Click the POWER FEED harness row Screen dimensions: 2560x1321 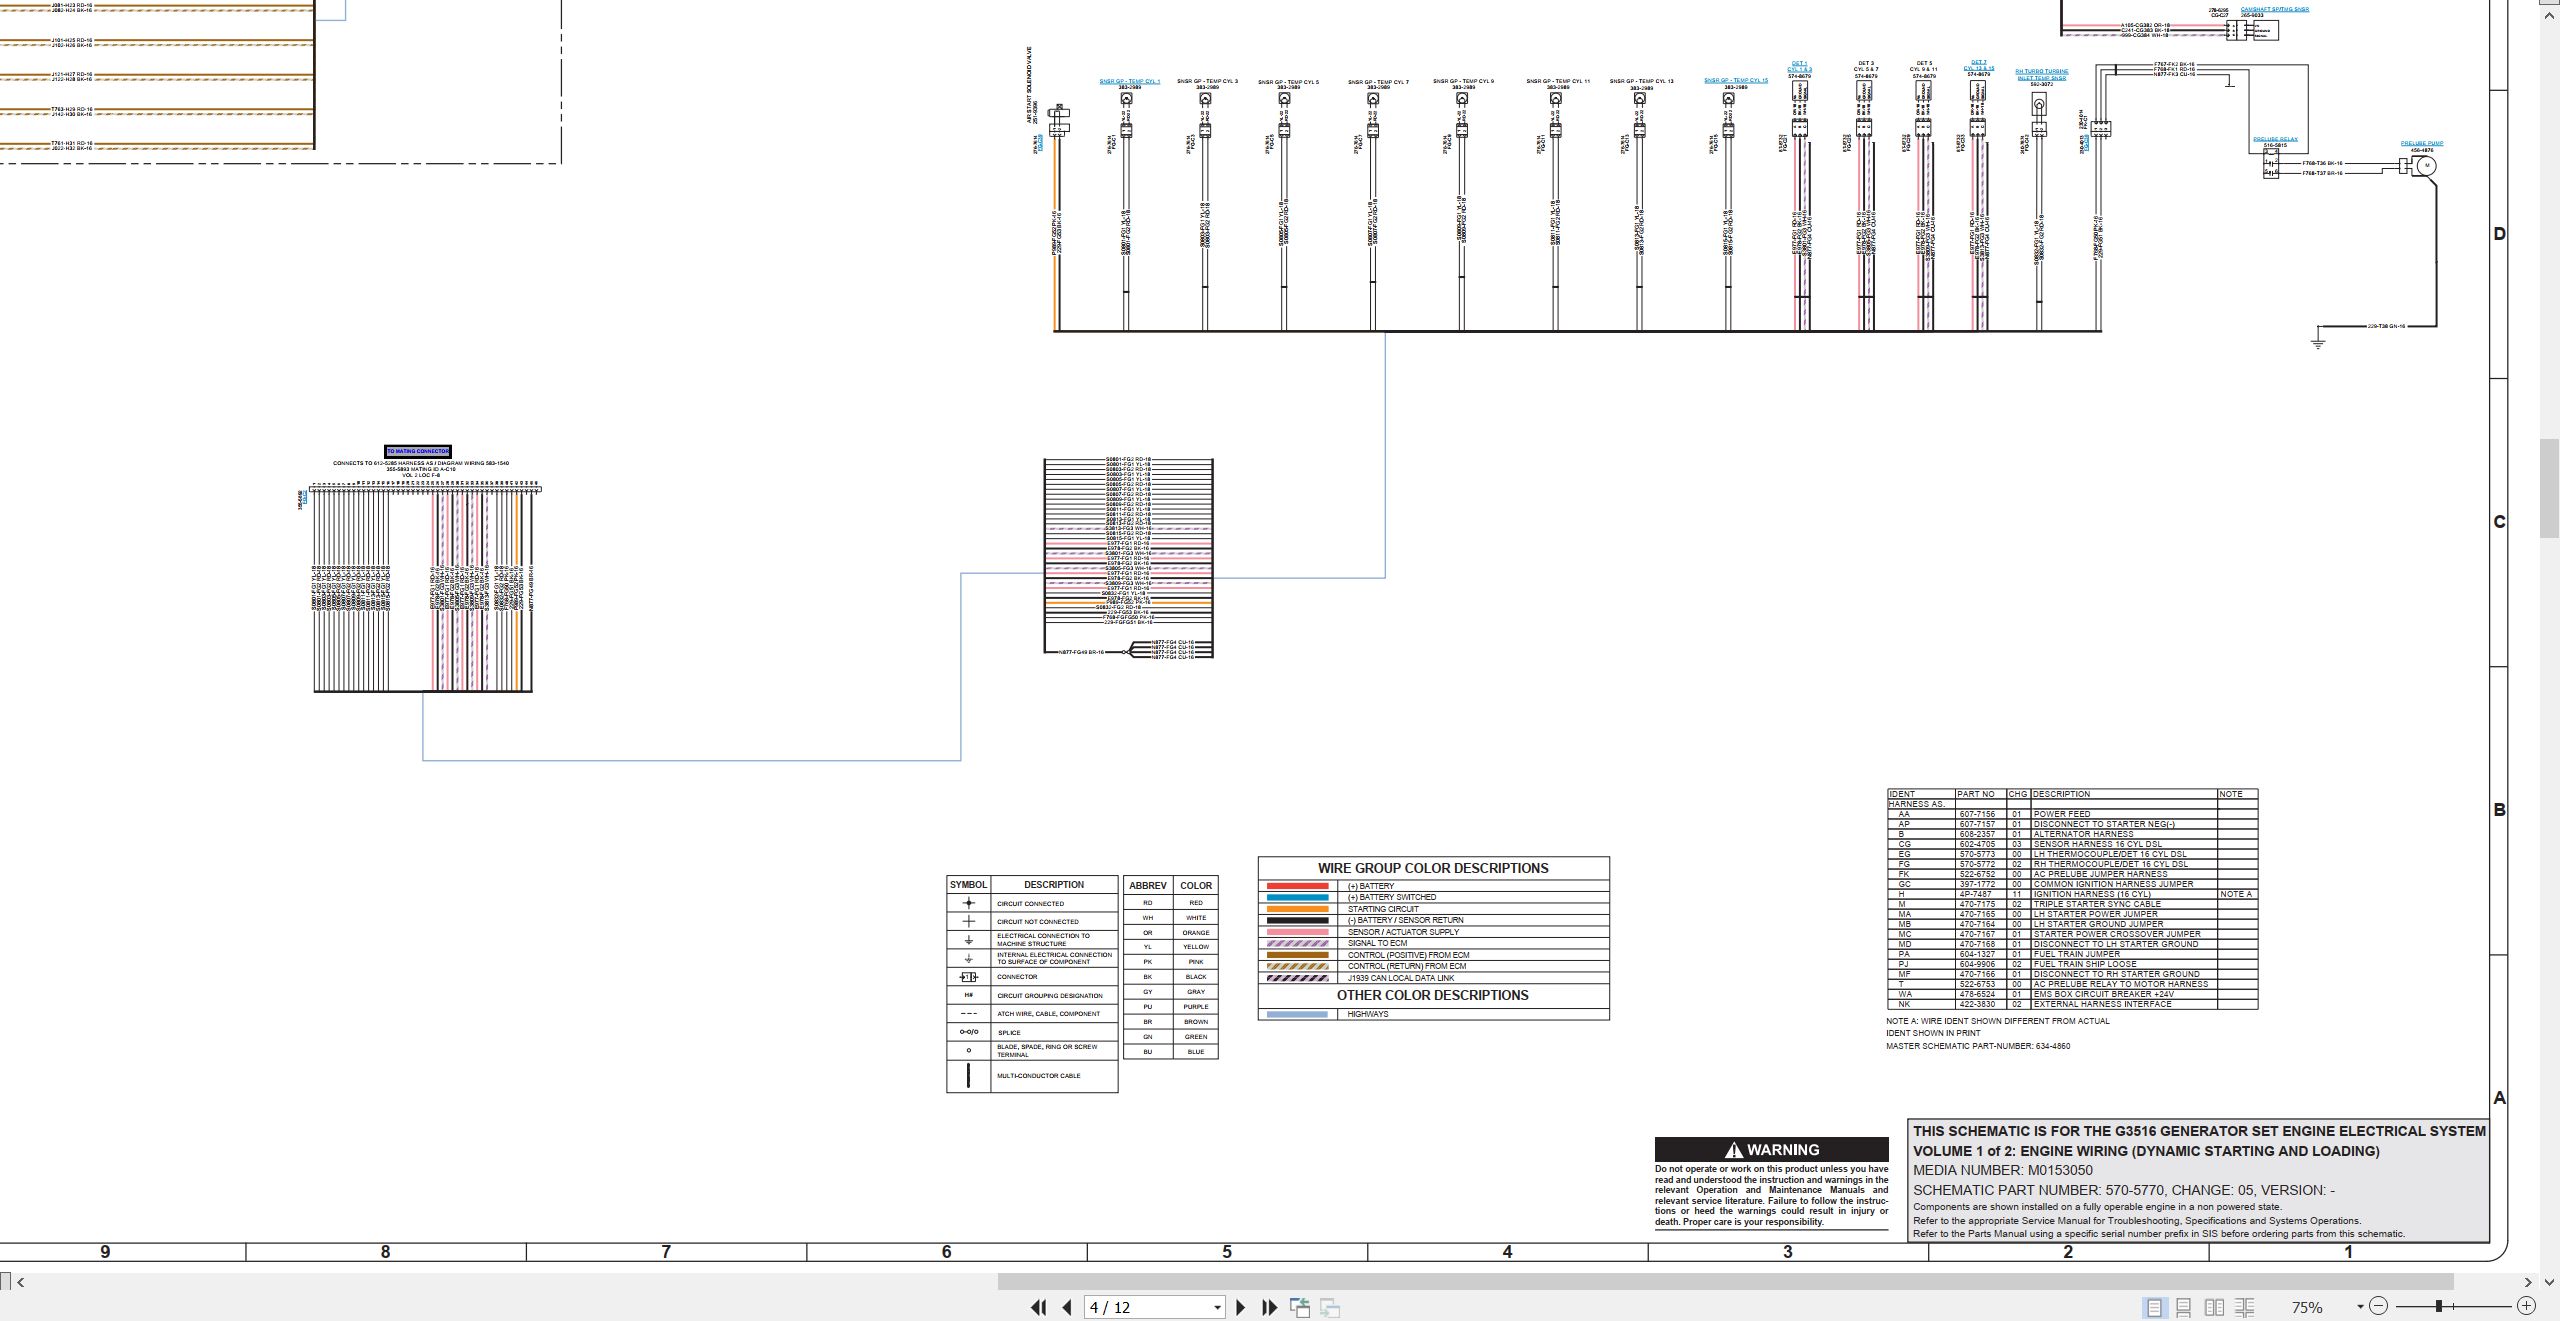click(2072, 814)
